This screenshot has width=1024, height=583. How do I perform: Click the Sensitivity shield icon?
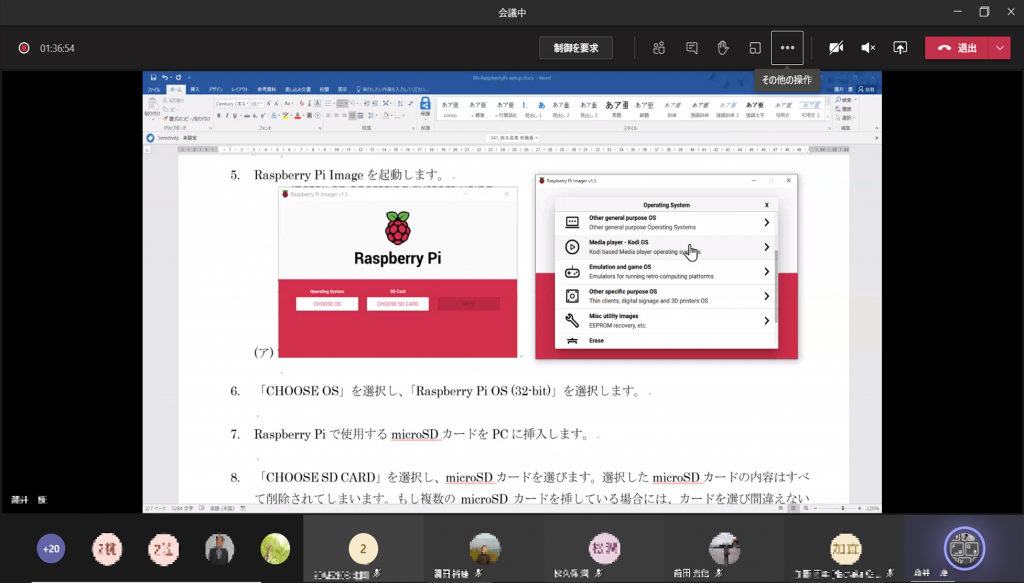pos(151,138)
